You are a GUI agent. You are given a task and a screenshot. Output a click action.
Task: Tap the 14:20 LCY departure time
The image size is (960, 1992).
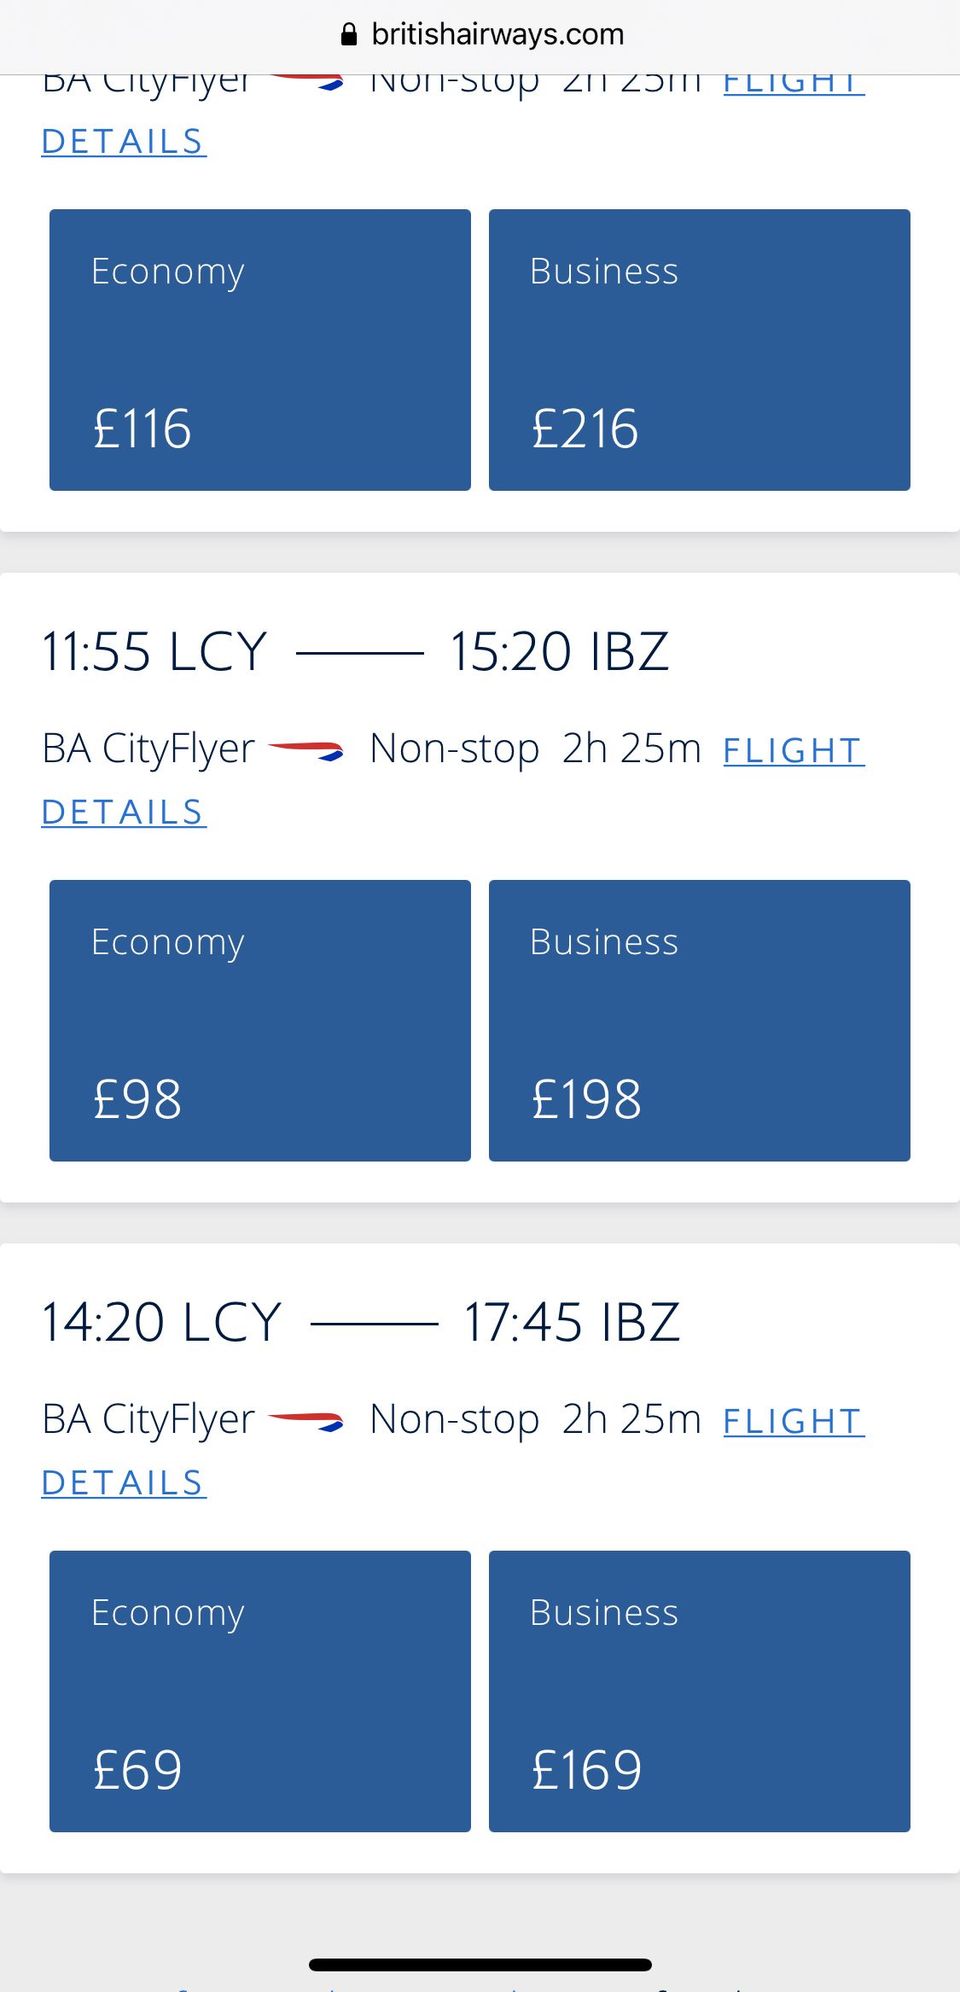click(161, 1322)
